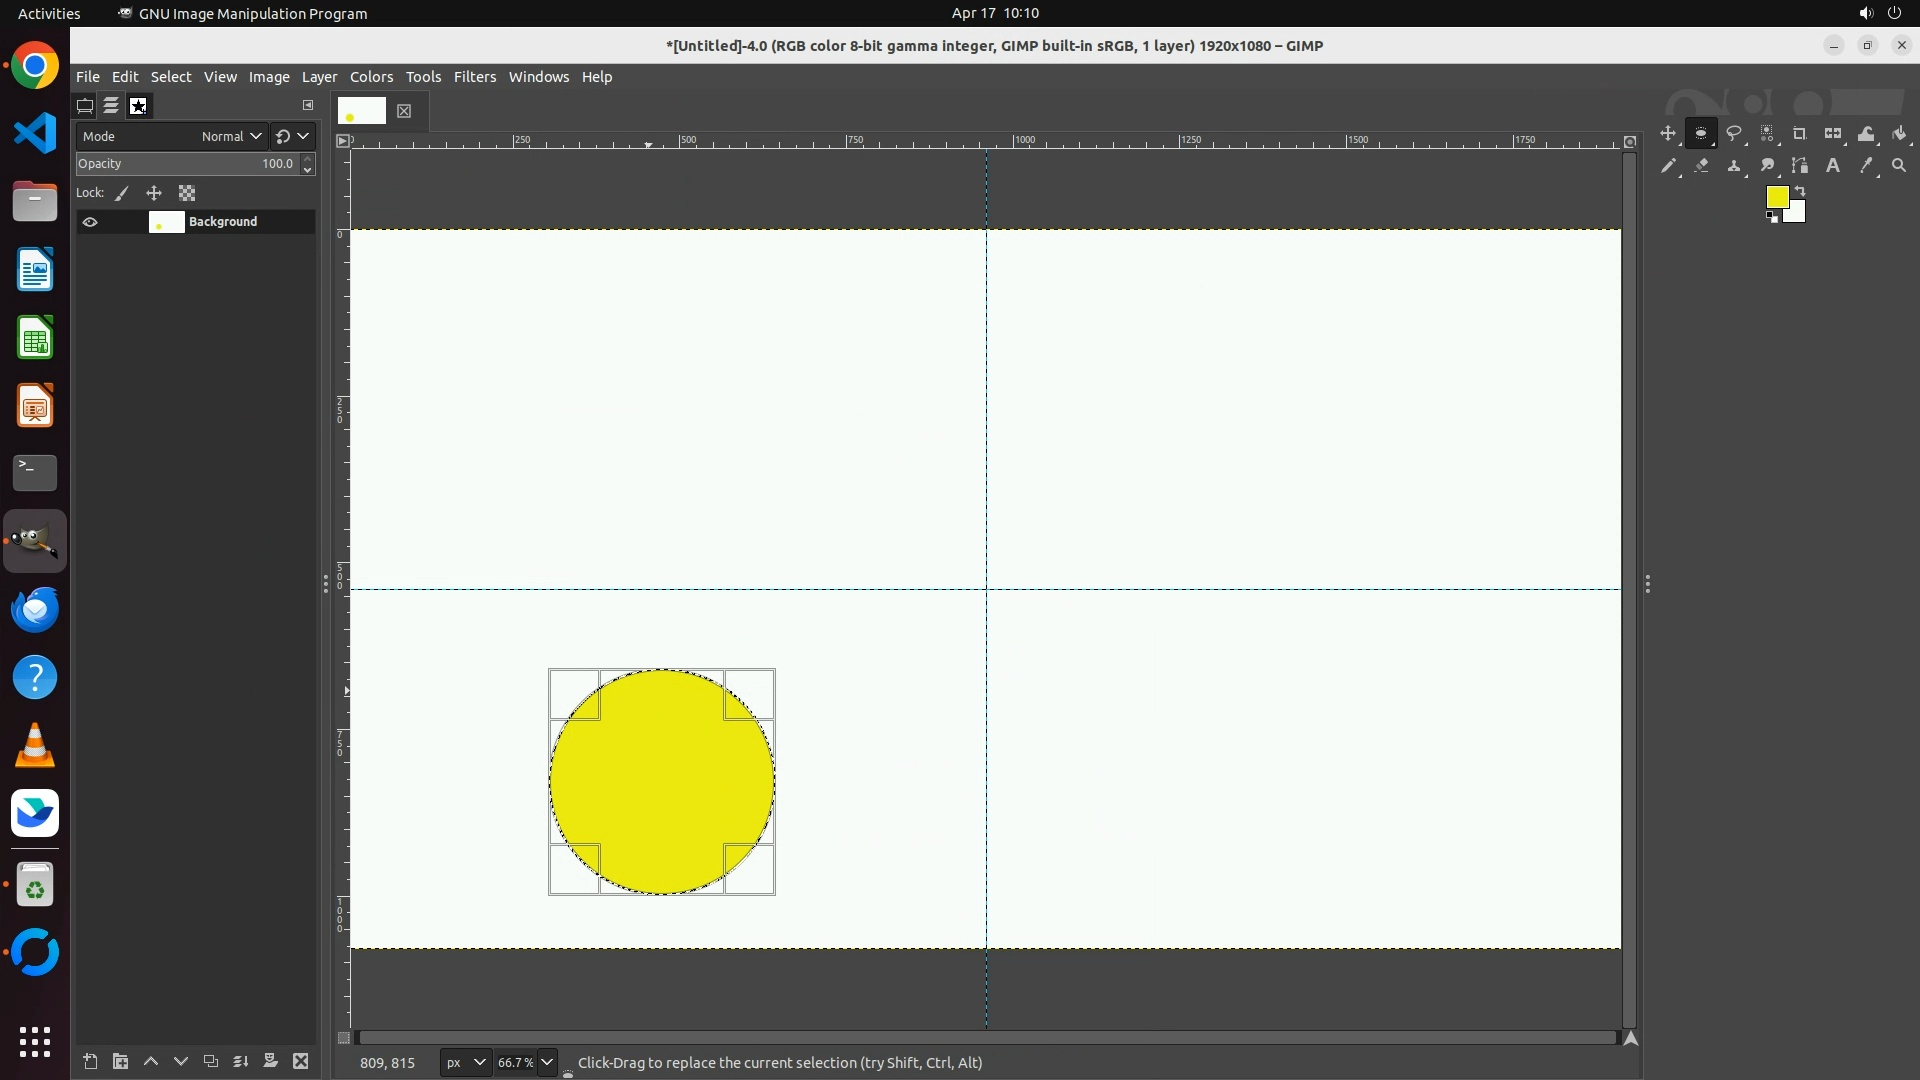Open the Colors menu
This screenshot has height=1080, width=1920.
click(x=371, y=77)
